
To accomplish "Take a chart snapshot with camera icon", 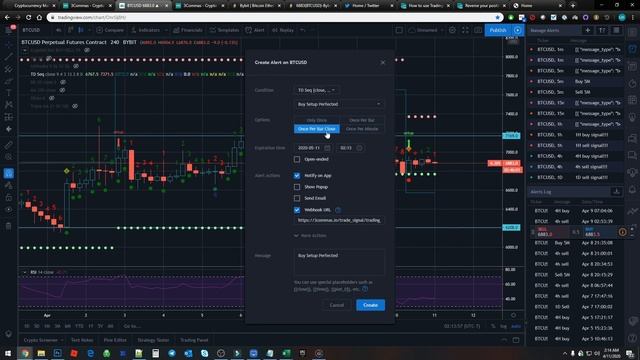I will click(x=478, y=30).
